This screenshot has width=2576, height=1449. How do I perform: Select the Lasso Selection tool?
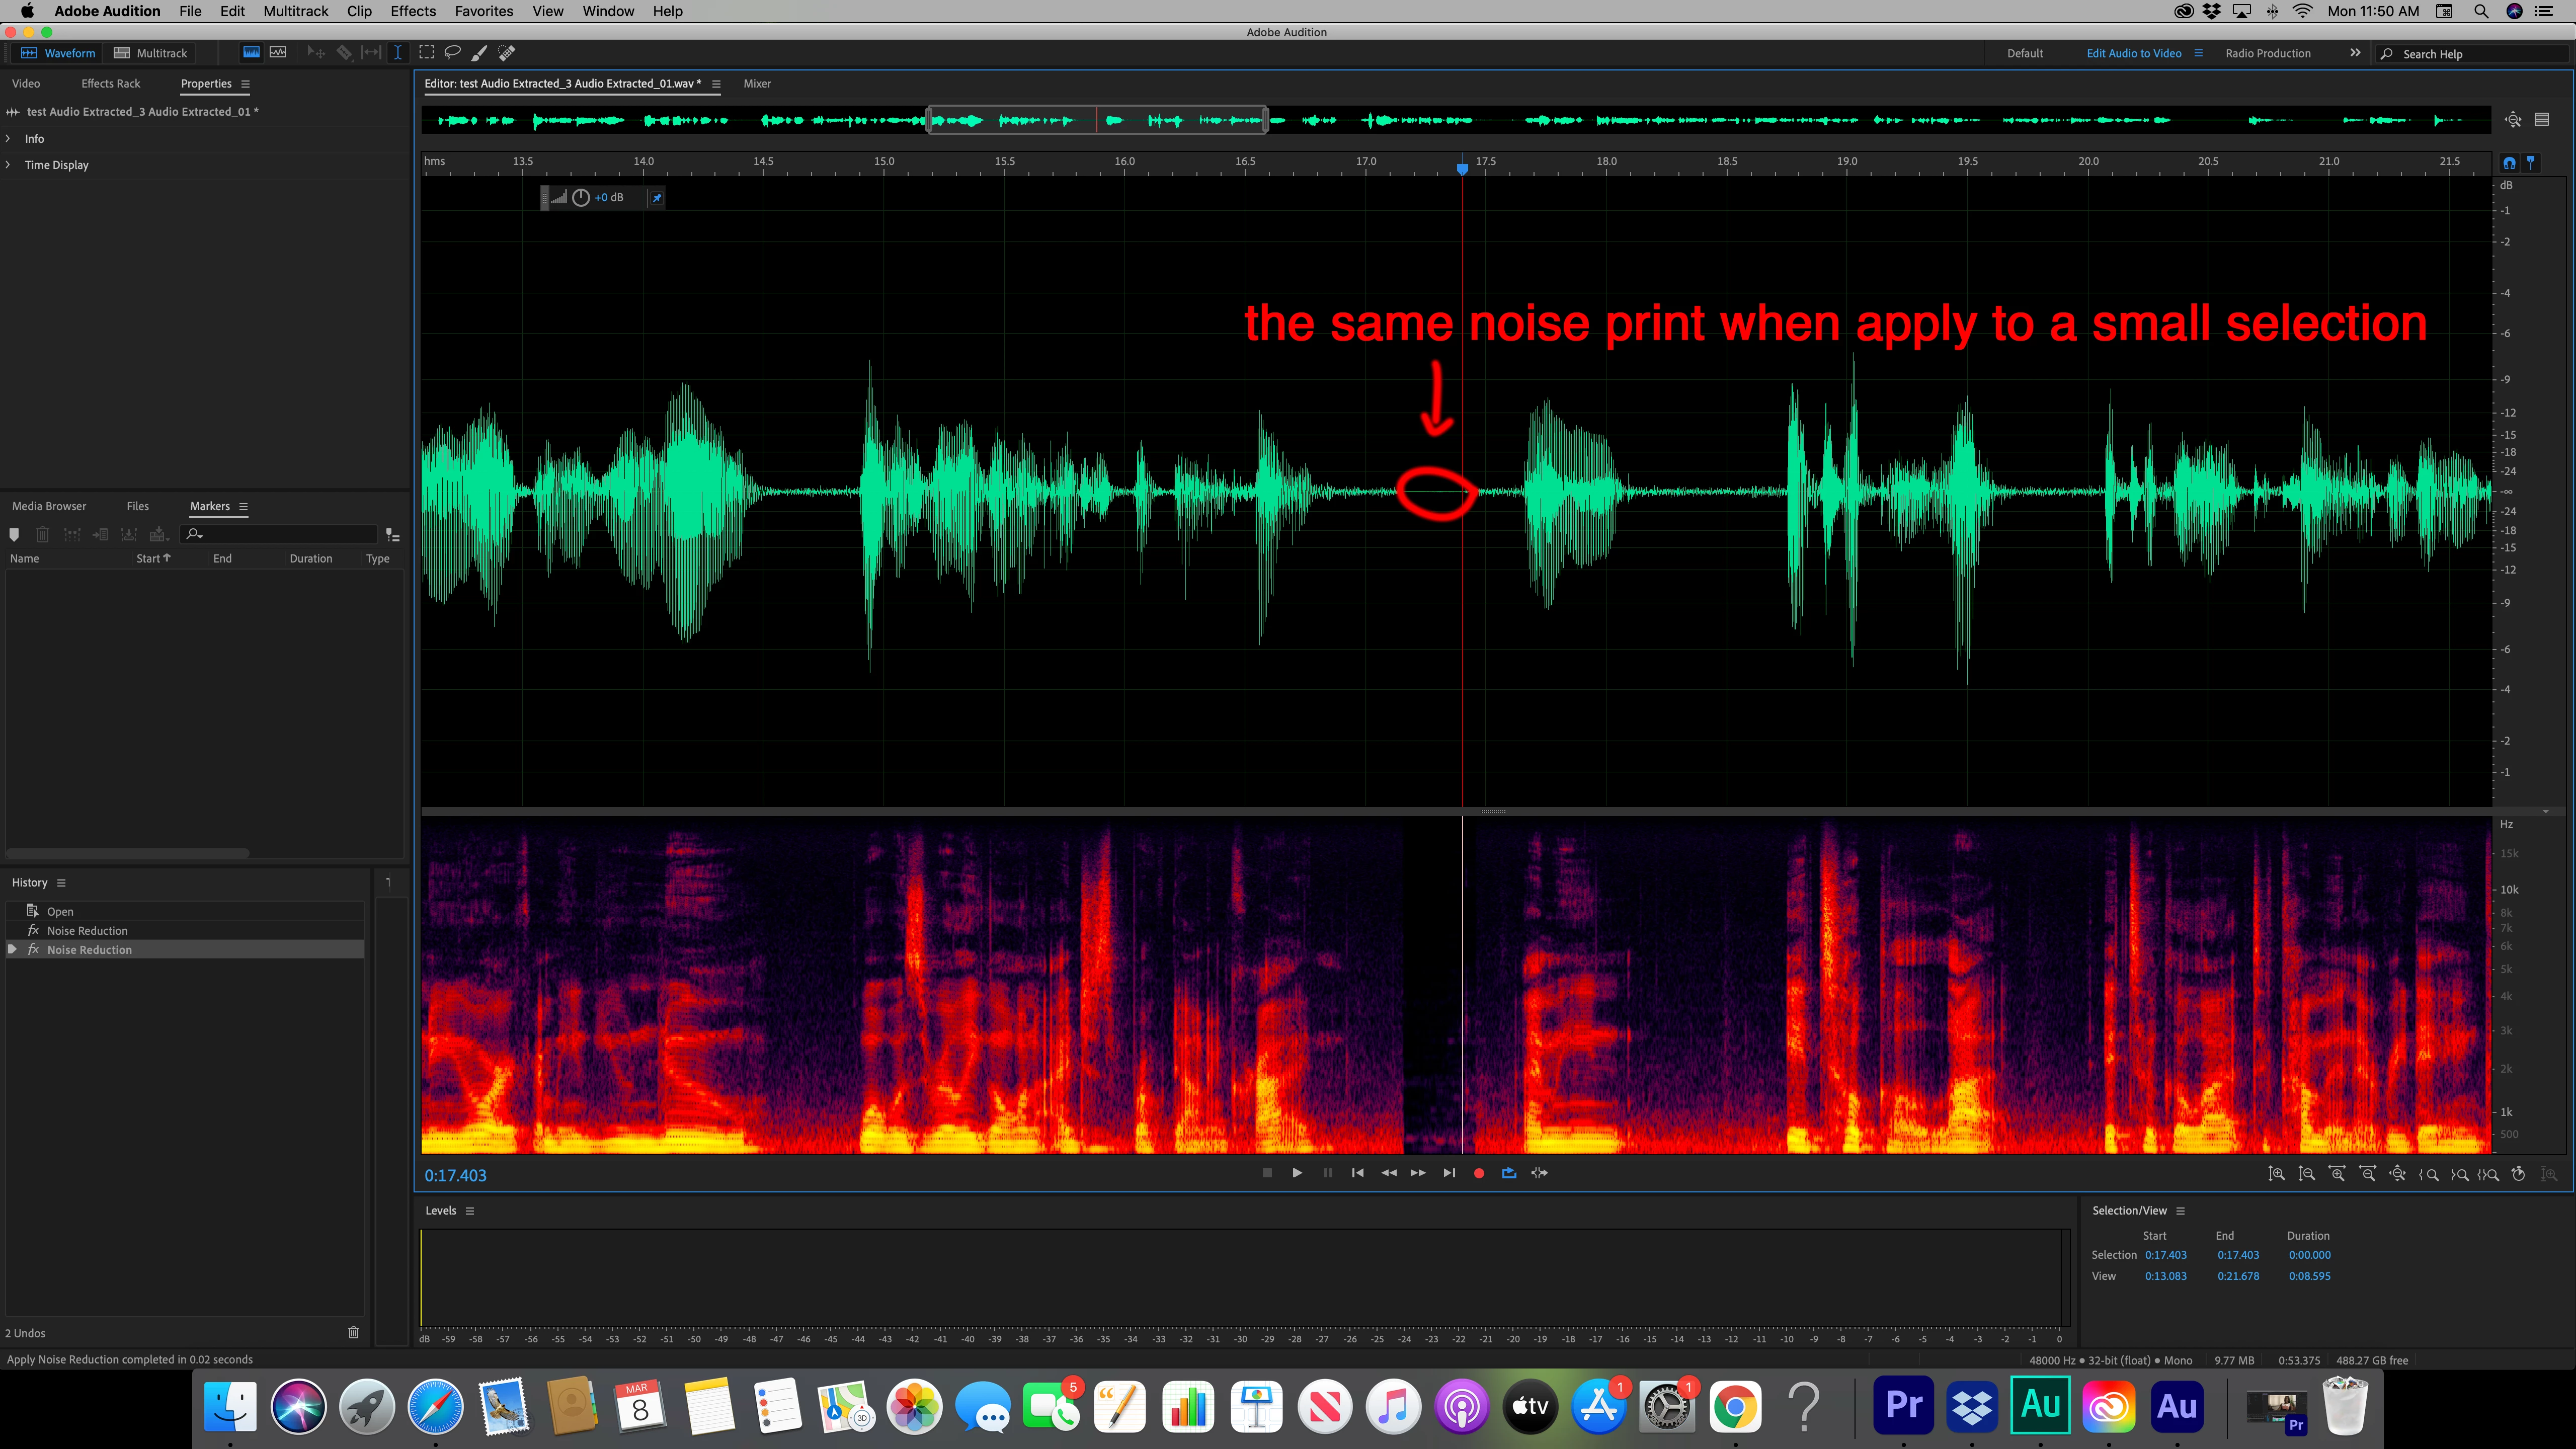453,53
